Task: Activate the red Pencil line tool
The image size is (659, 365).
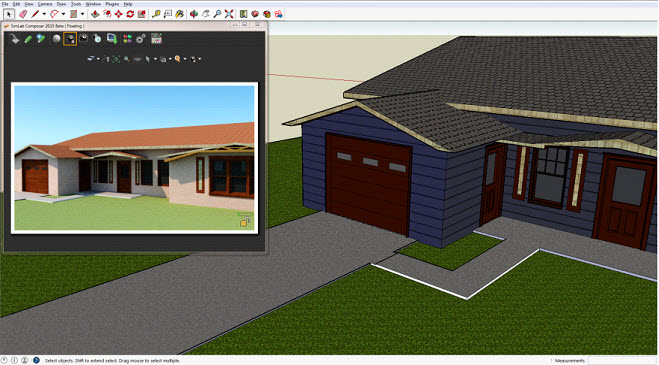Action: point(35,14)
